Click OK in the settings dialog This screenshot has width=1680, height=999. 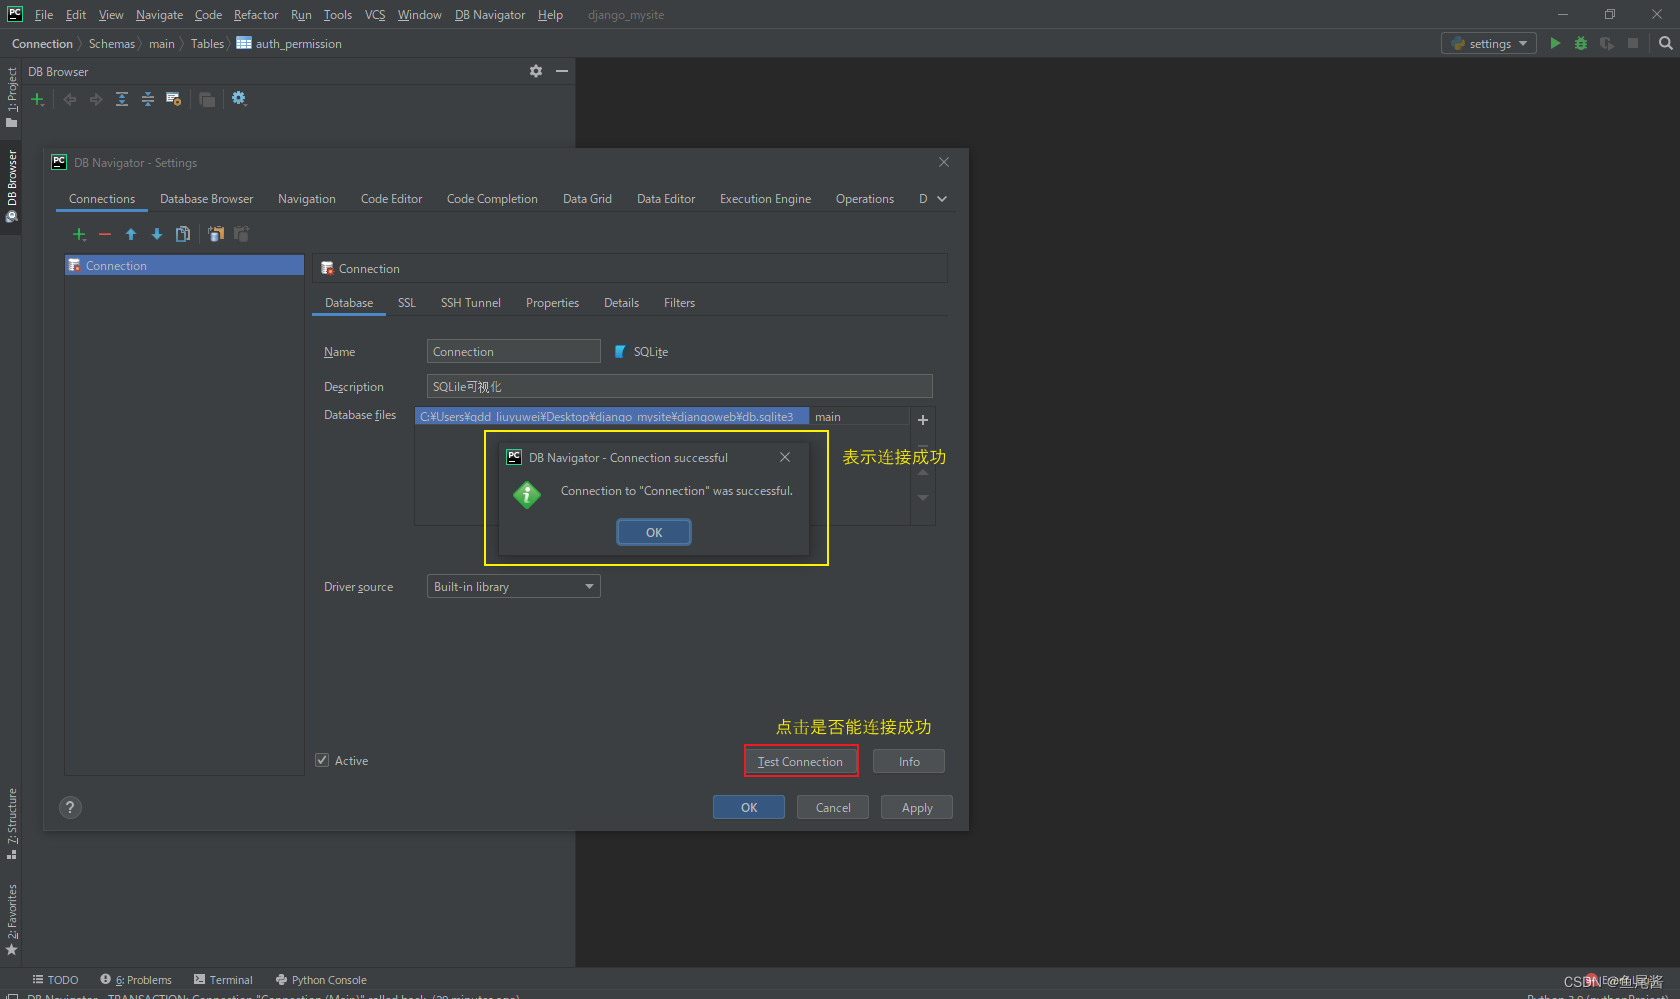749,807
